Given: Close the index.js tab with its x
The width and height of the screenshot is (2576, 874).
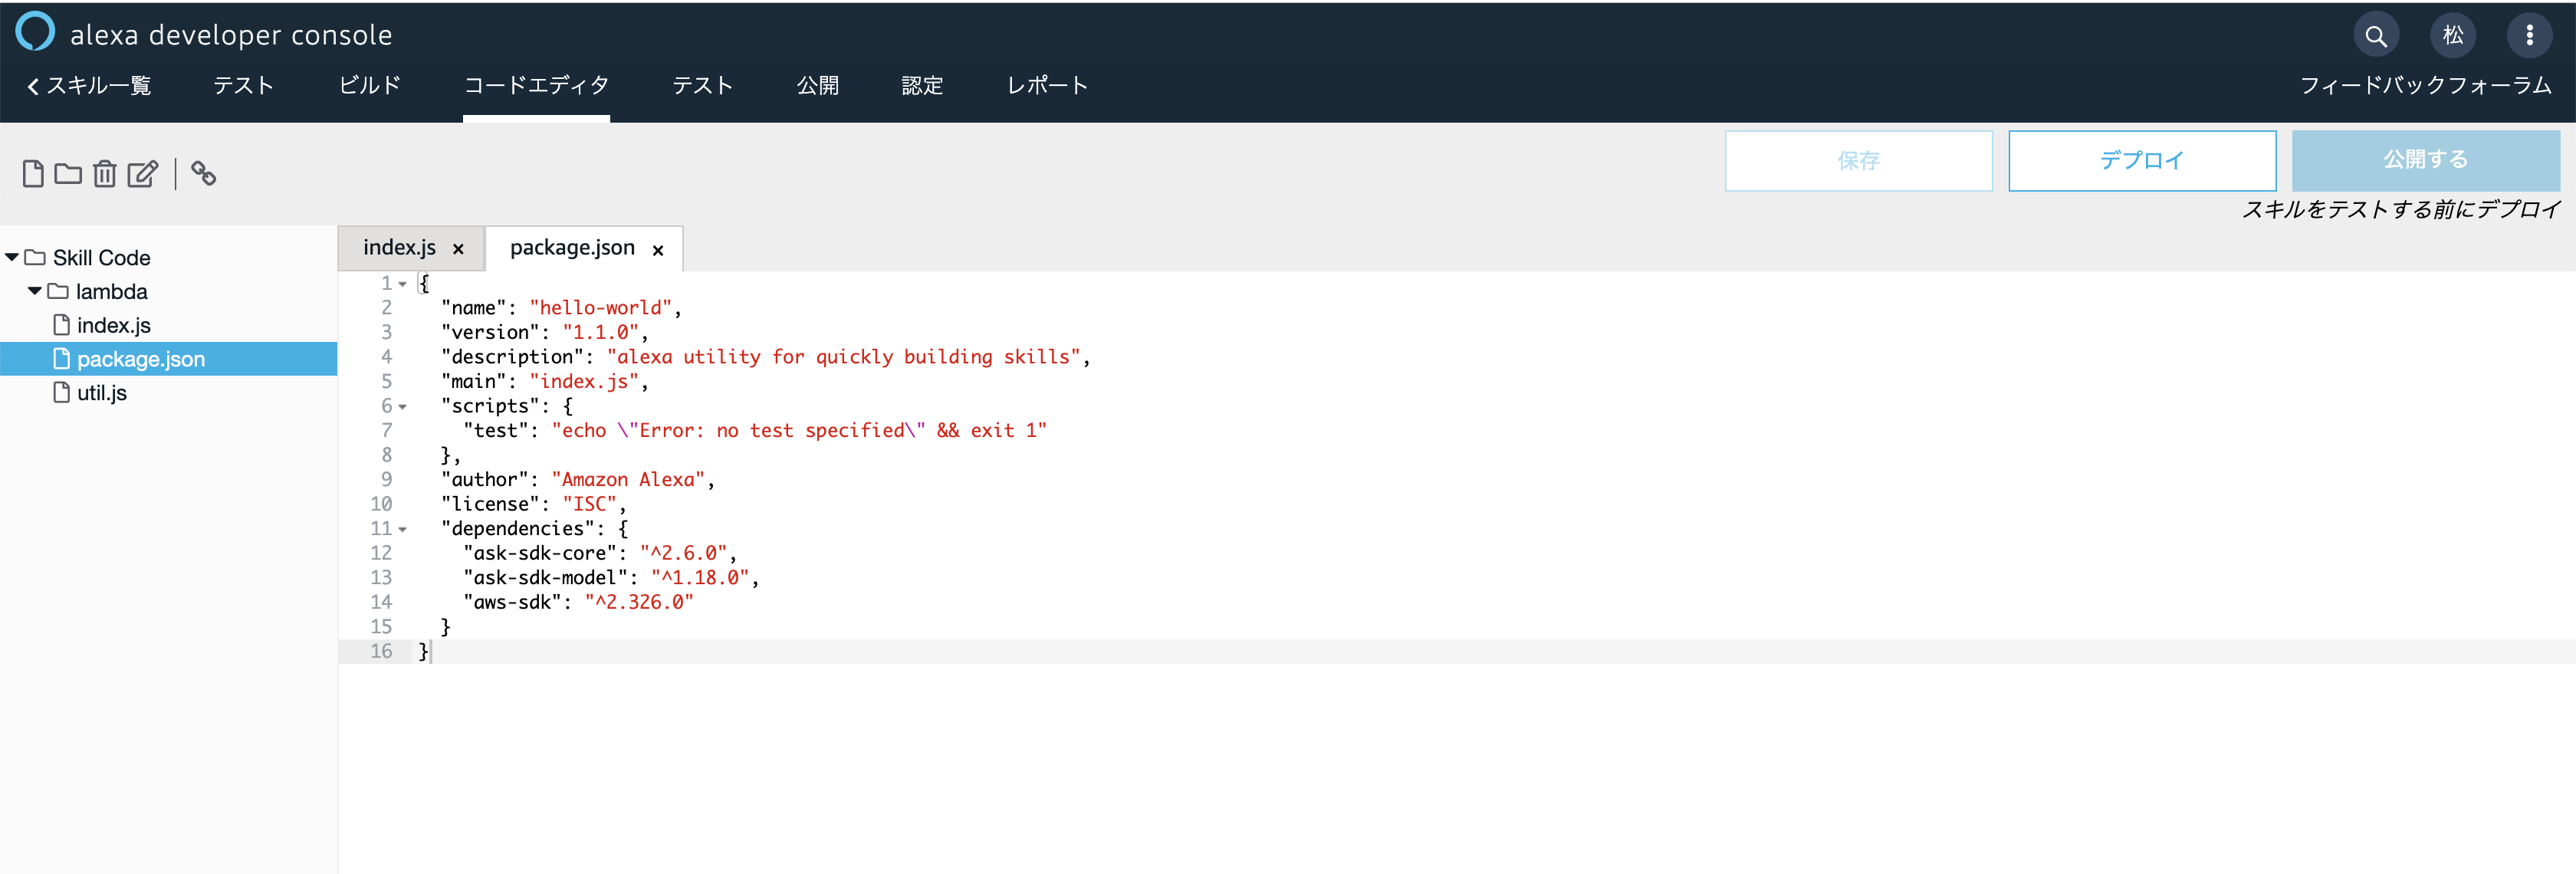Looking at the screenshot, I should tap(458, 249).
